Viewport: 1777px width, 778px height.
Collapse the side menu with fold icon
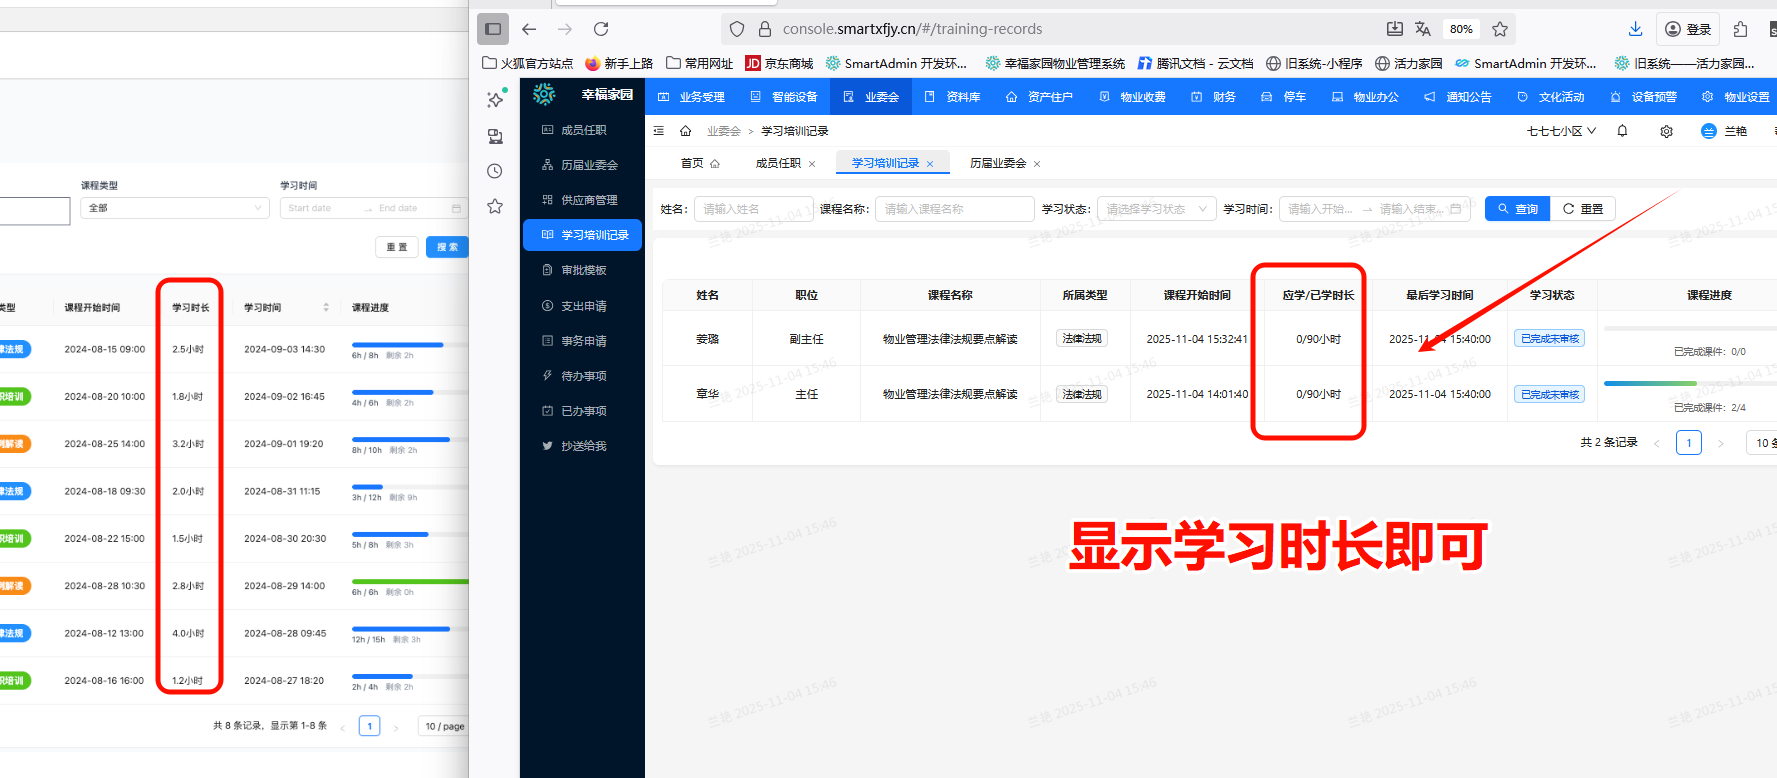(x=658, y=131)
